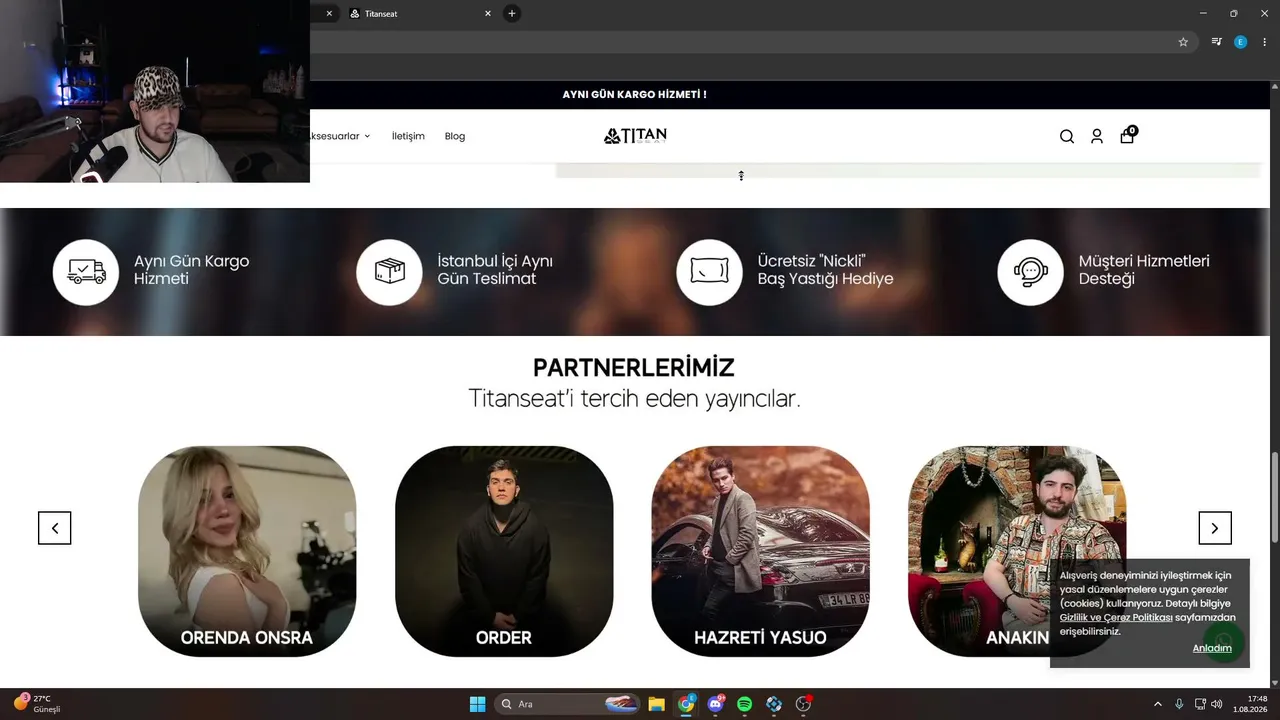Click the Titanseat'i tercih eden yayıncılar subtitle
This screenshot has height=720, width=1280.
click(x=634, y=399)
